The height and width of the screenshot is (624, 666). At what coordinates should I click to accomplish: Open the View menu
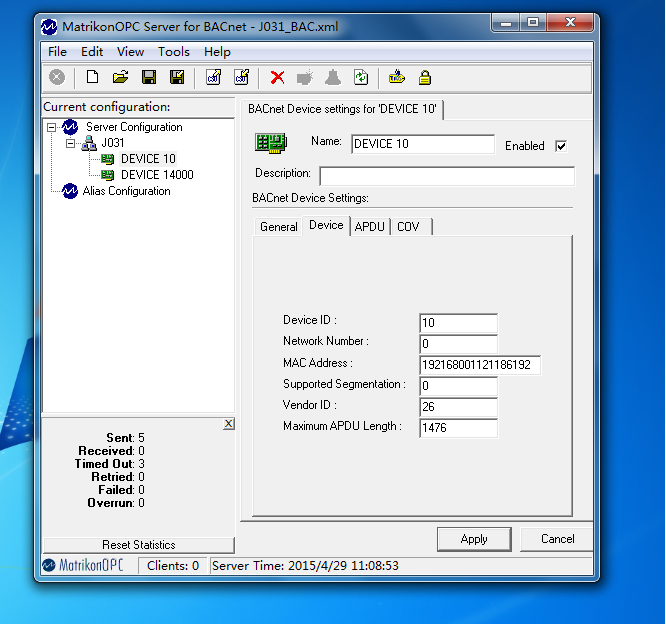[130, 52]
